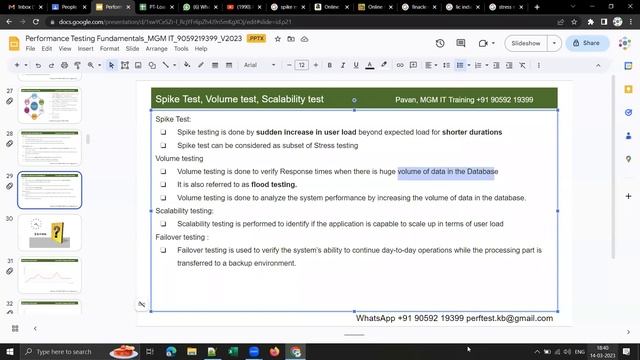
Task: Open the toolbar more options menu
Action: pos(539,65)
